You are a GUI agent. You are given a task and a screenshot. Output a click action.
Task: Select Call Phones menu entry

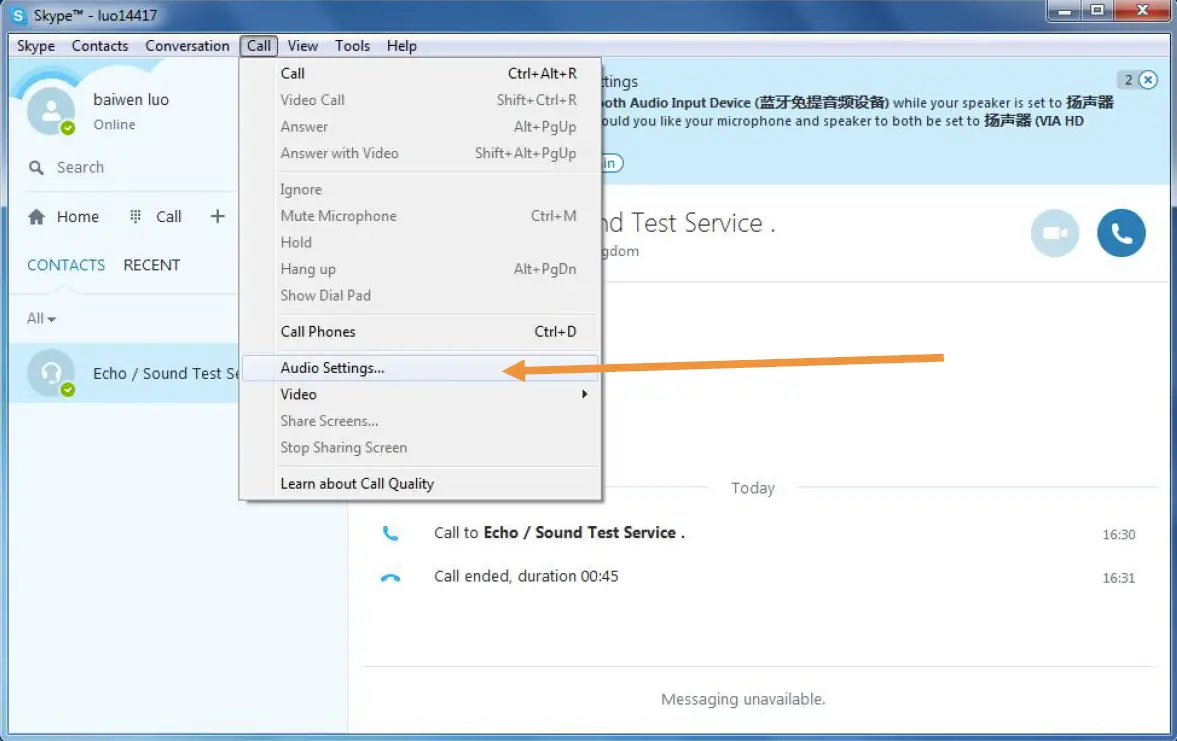point(420,332)
